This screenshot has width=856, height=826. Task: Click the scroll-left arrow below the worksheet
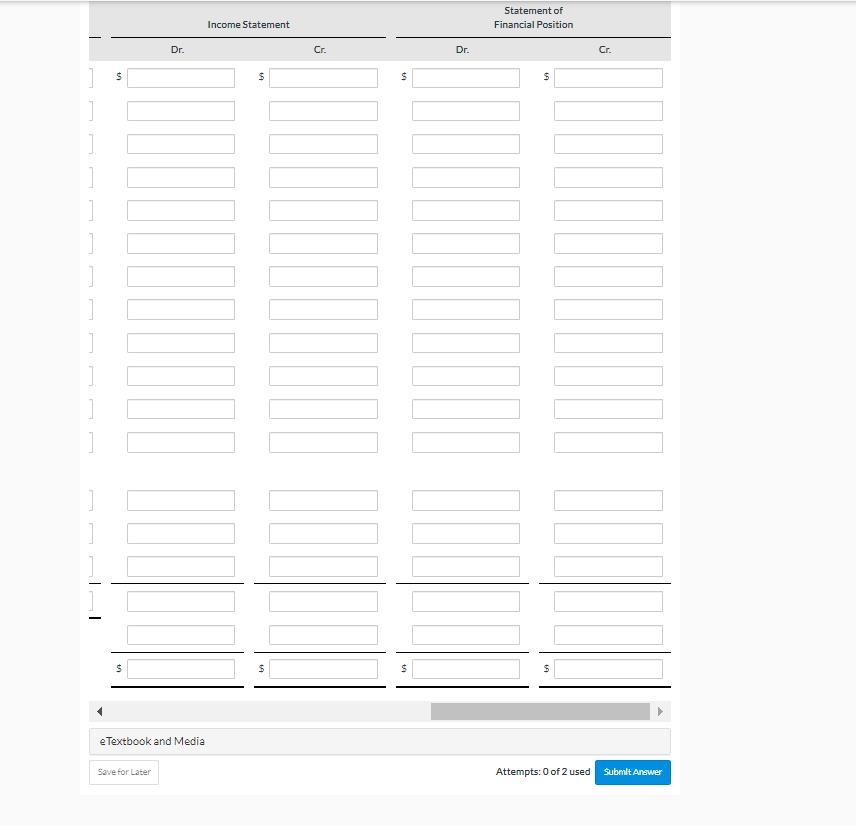[x=99, y=710]
